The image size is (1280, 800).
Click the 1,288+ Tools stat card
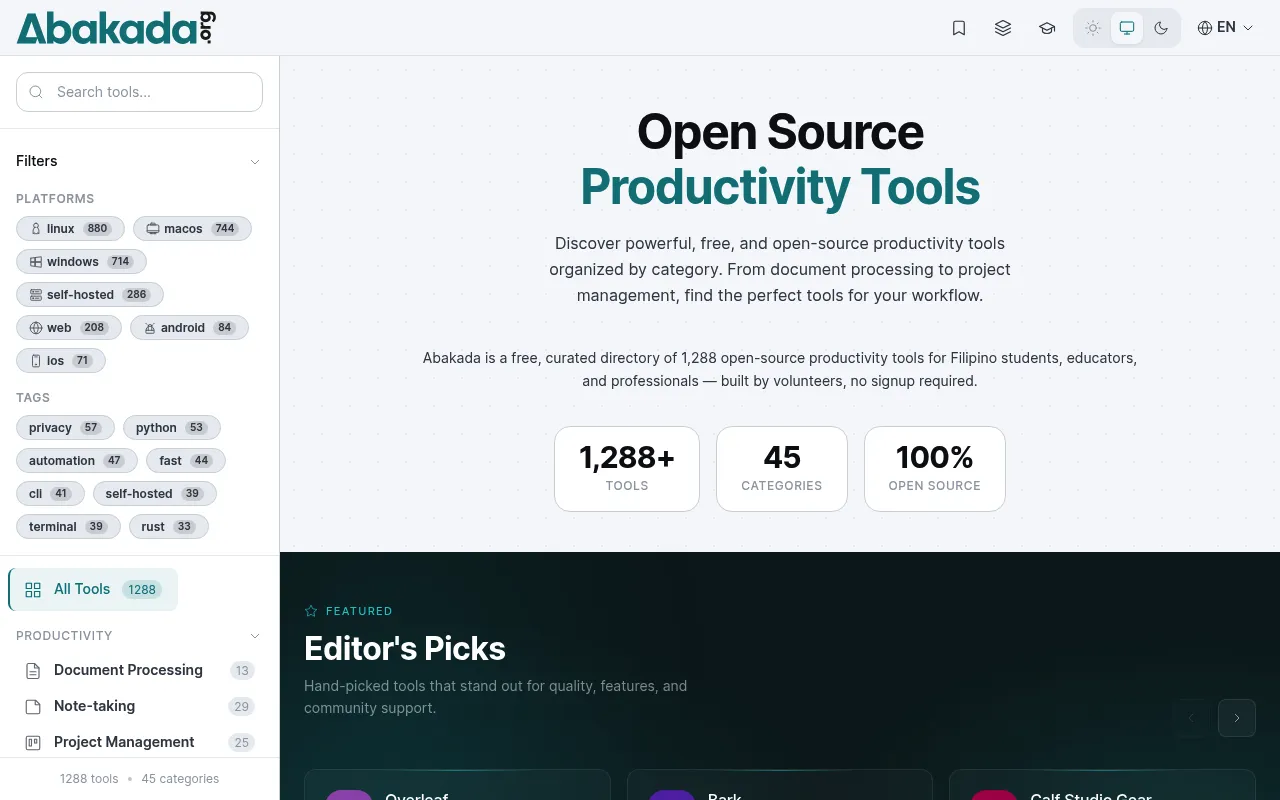click(x=627, y=469)
